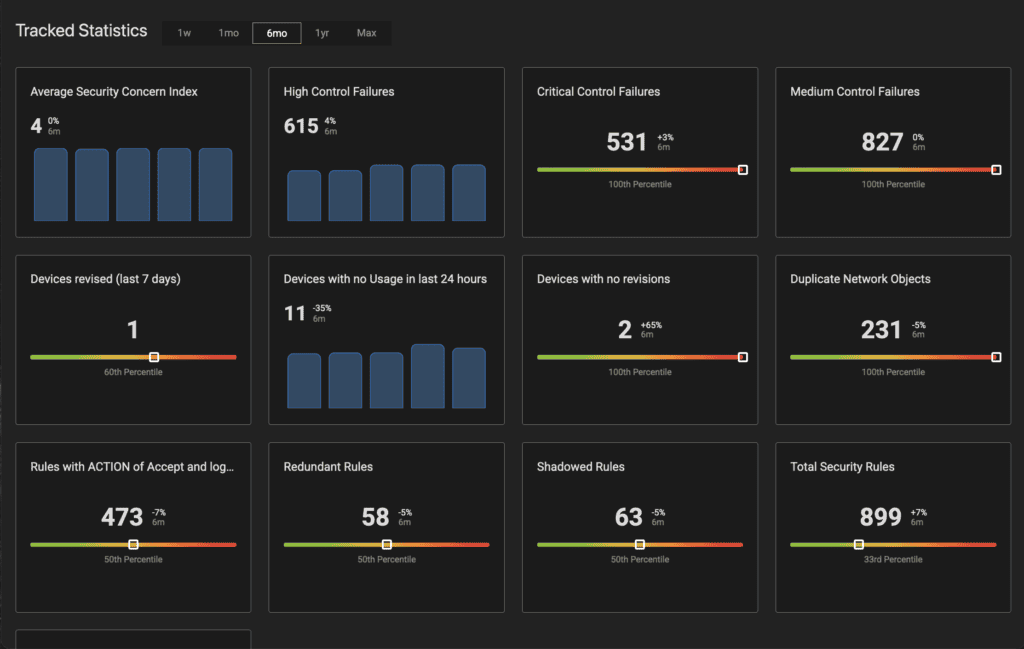
Task: Click the Shadowed Rules percentile slider
Action: point(639,545)
